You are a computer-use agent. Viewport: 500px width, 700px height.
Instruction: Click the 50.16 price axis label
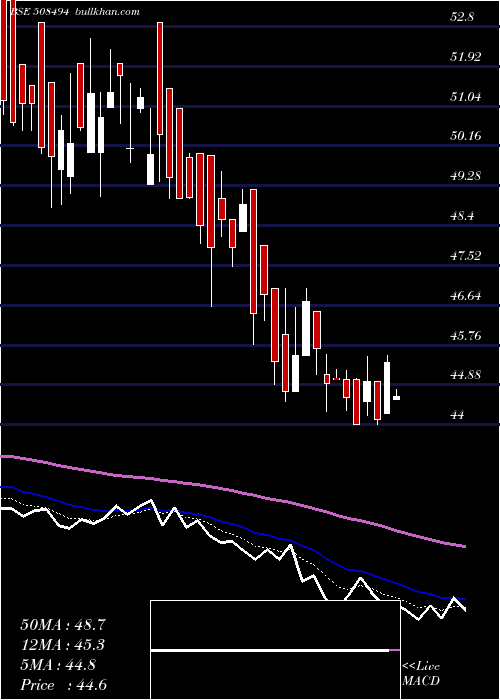[466, 136]
